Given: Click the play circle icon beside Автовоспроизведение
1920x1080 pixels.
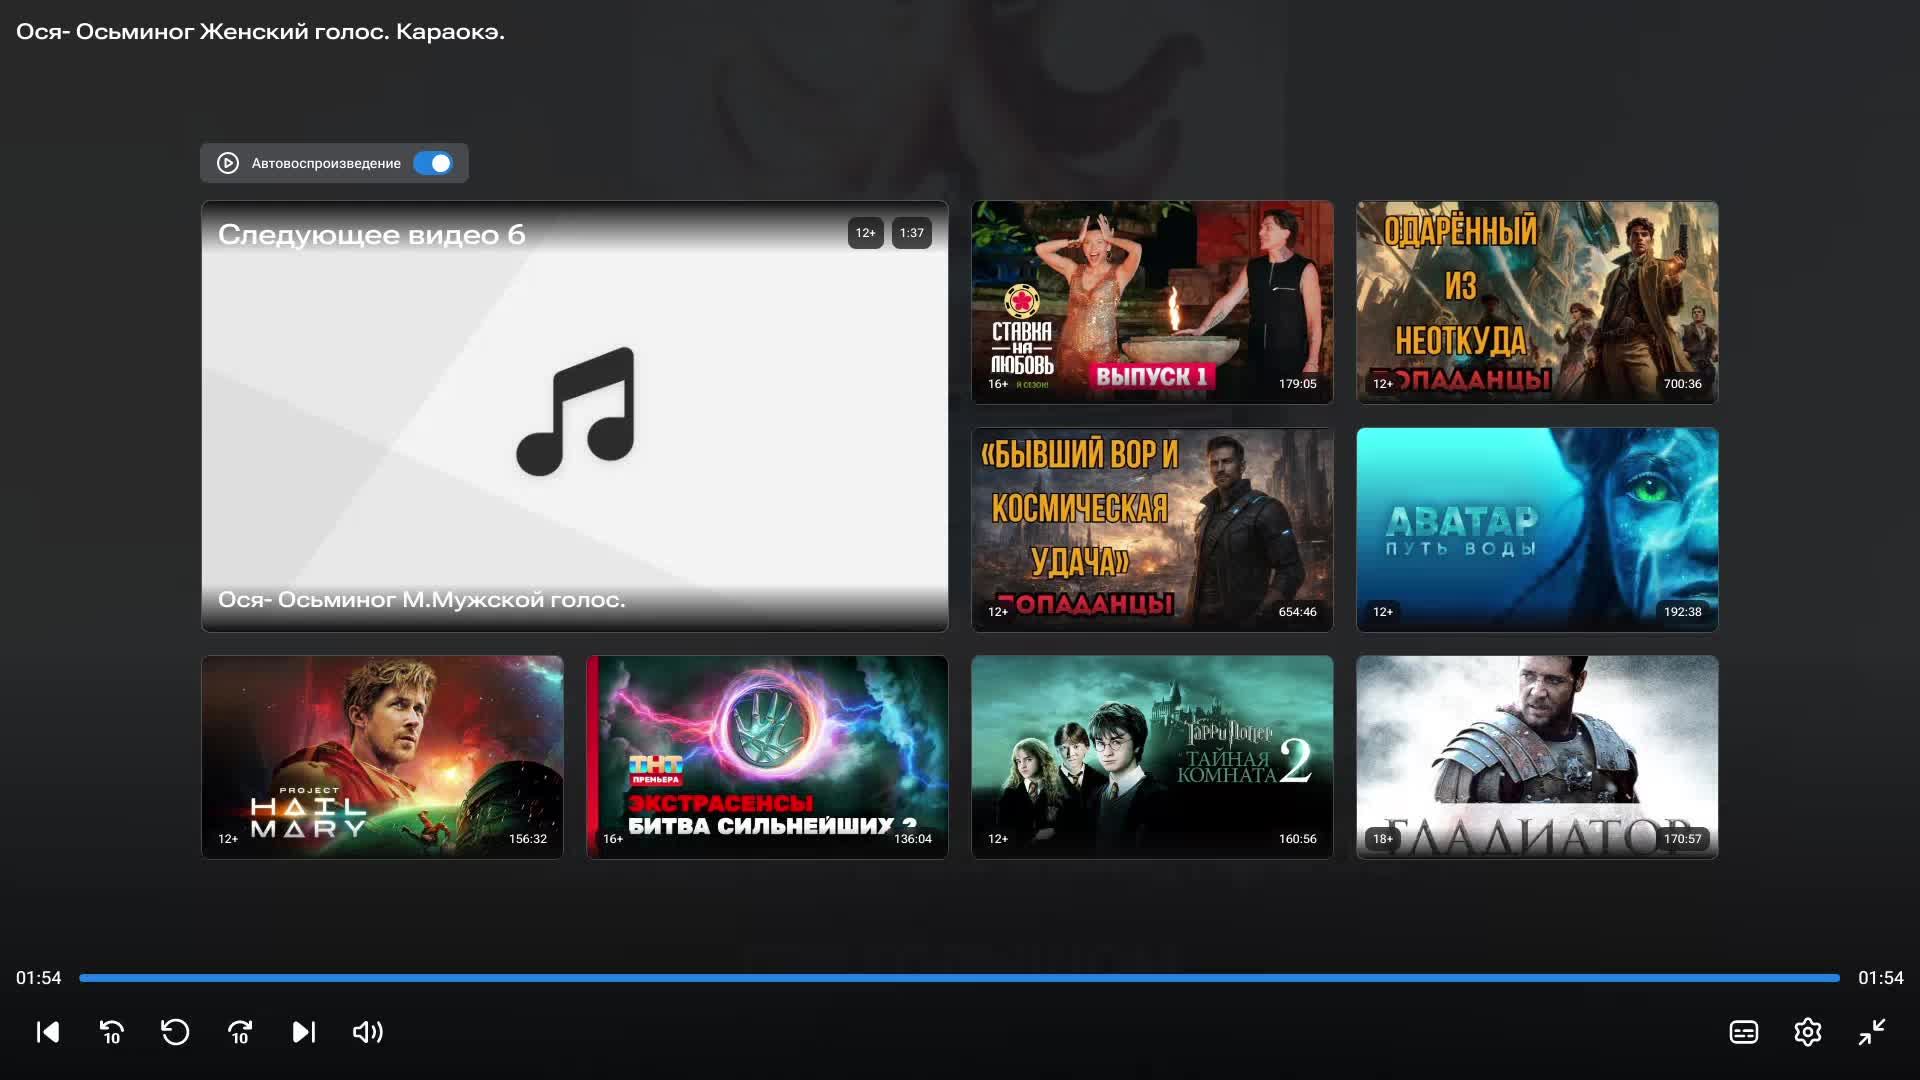Looking at the screenshot, I should [x=228, y=163].
